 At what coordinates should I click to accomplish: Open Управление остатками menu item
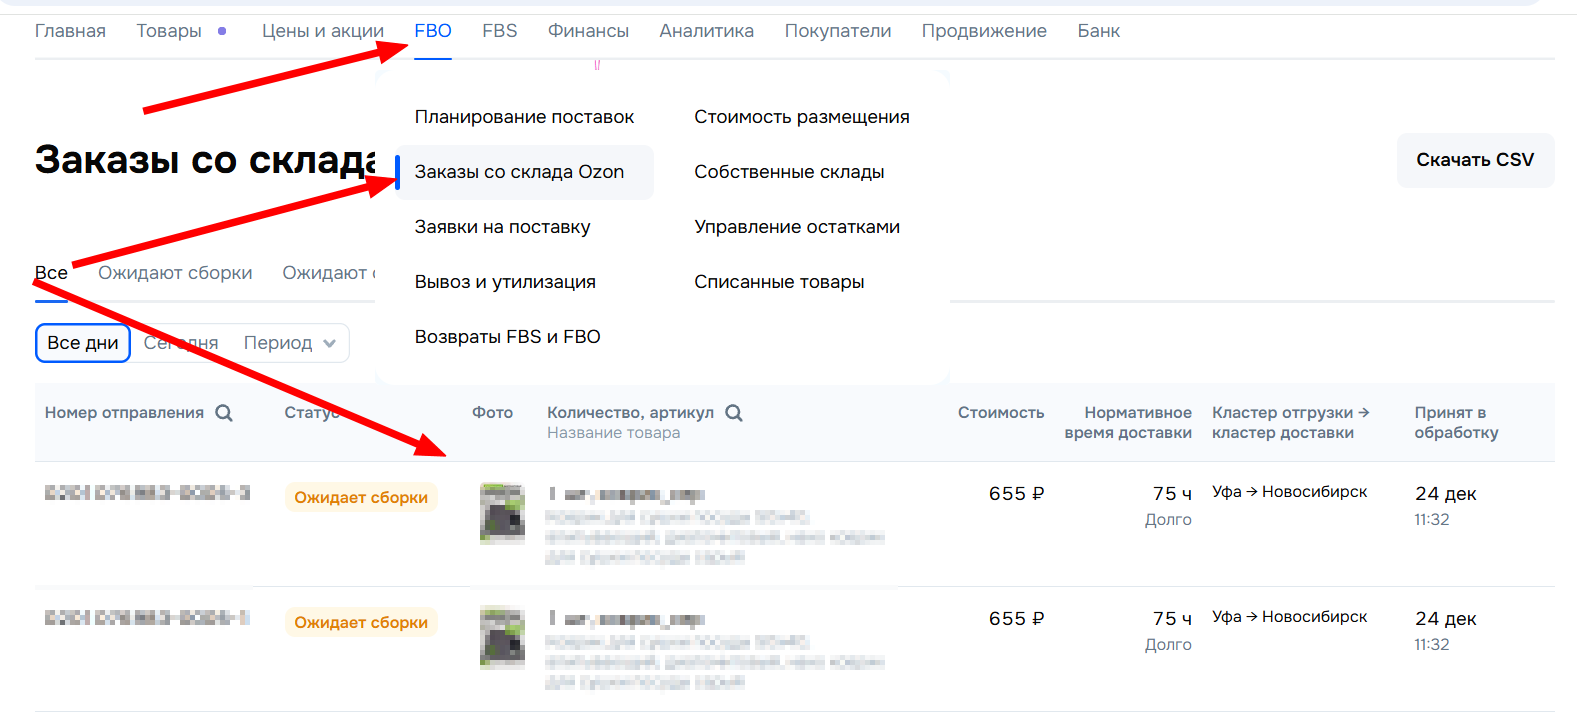(x=797, y=227)
